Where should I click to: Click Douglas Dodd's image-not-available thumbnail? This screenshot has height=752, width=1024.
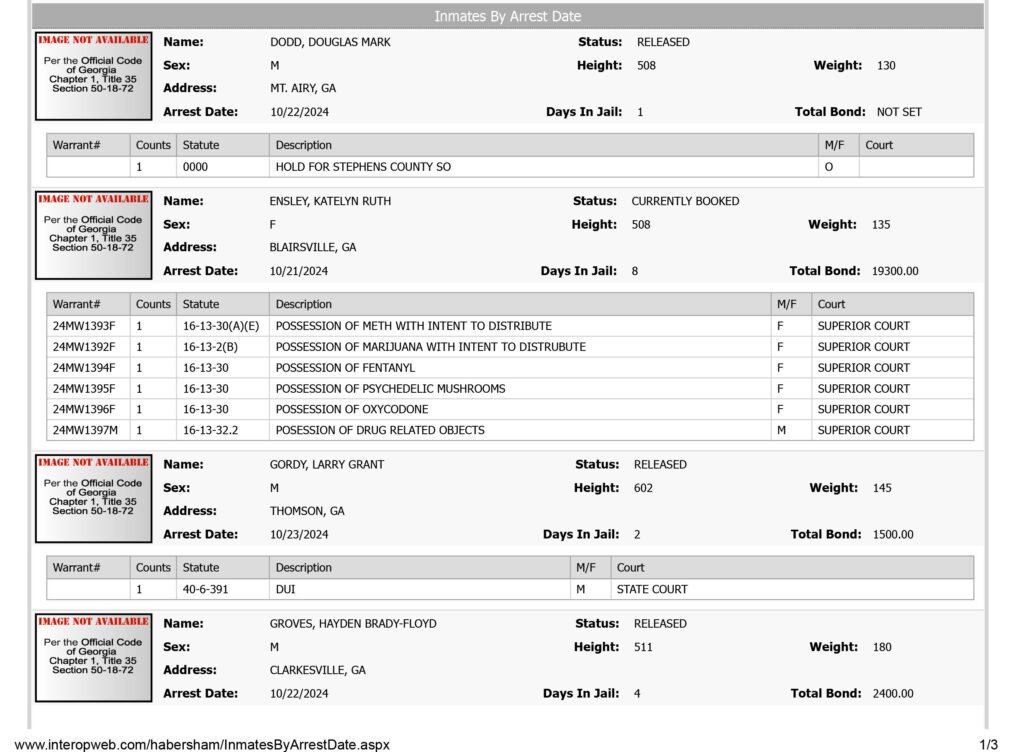(x=93, y=76)
